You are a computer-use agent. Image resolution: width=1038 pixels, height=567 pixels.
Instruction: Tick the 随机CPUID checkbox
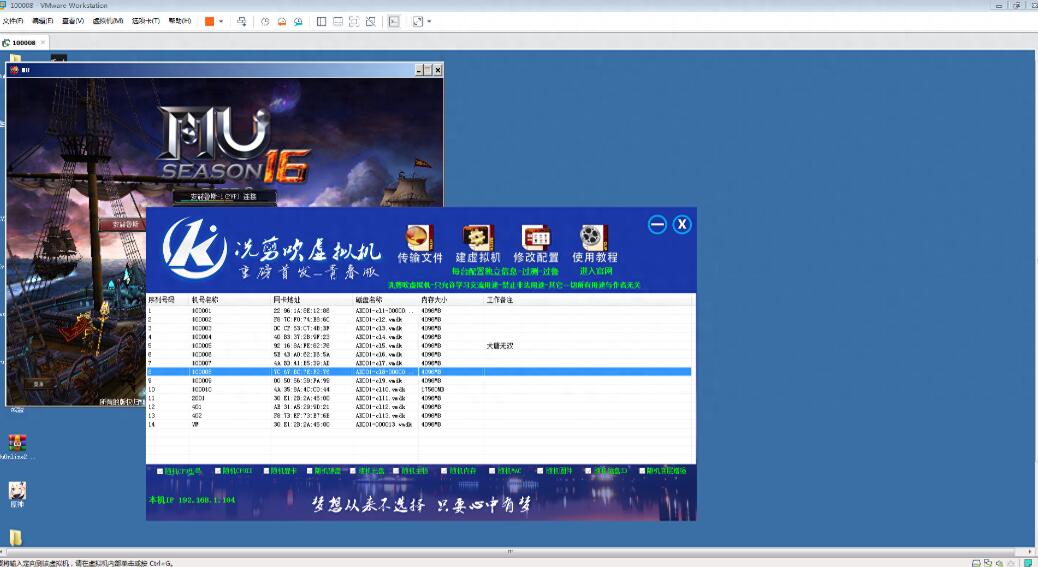coord(218,471)
